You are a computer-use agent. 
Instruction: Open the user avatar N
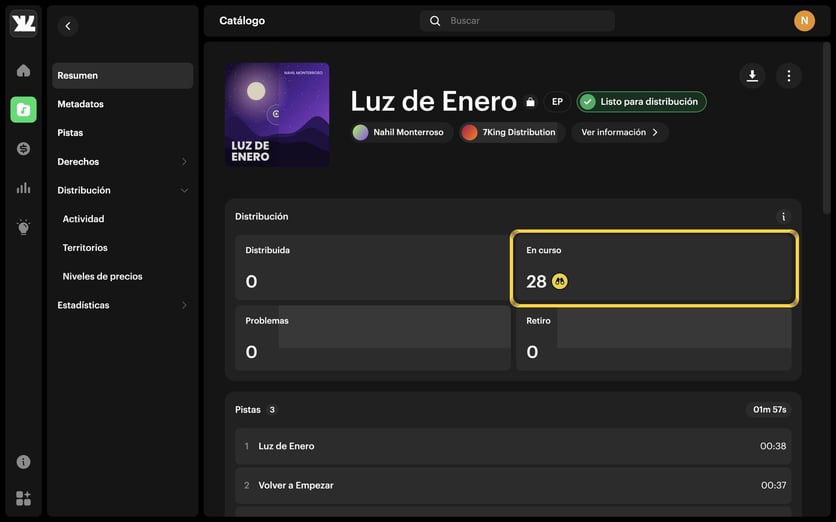click(x=805, y=21)
